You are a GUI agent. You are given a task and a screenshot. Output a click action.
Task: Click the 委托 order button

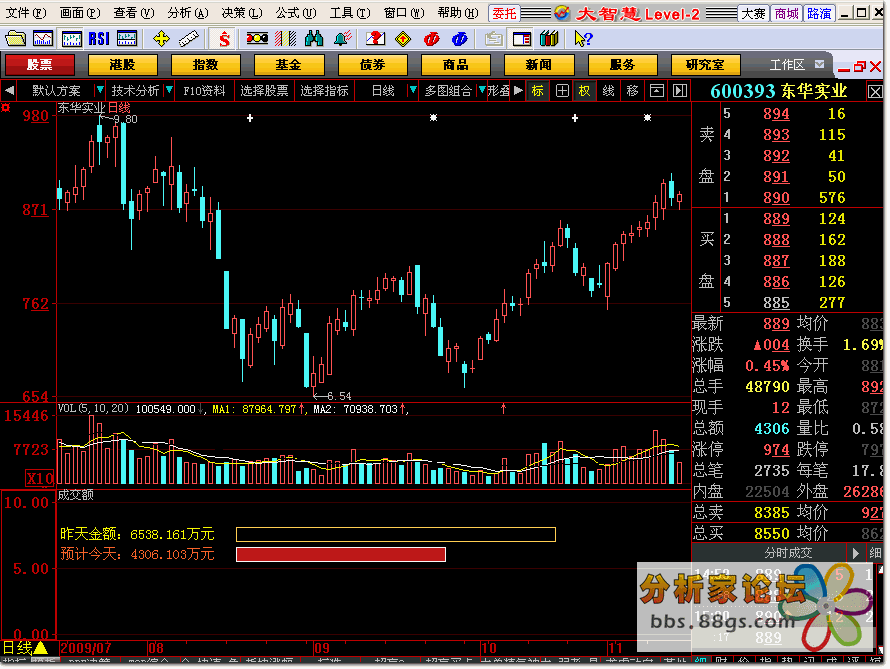[x=504, y=13]
